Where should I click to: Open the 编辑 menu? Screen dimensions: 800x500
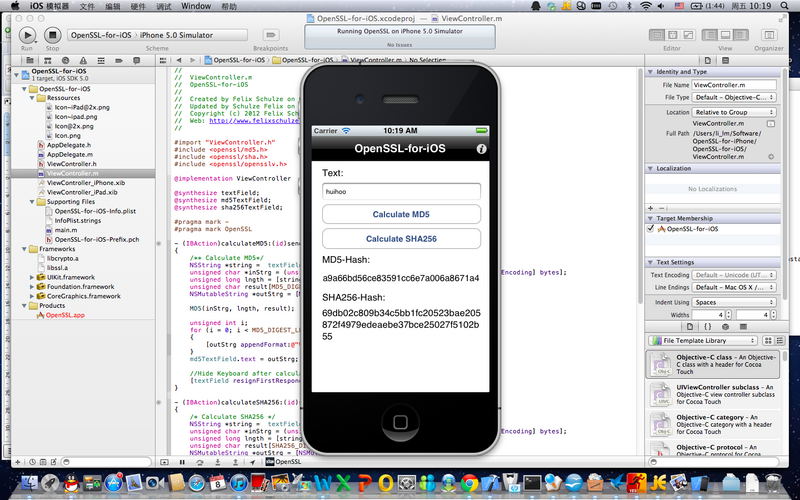click(x=113, y=6)
